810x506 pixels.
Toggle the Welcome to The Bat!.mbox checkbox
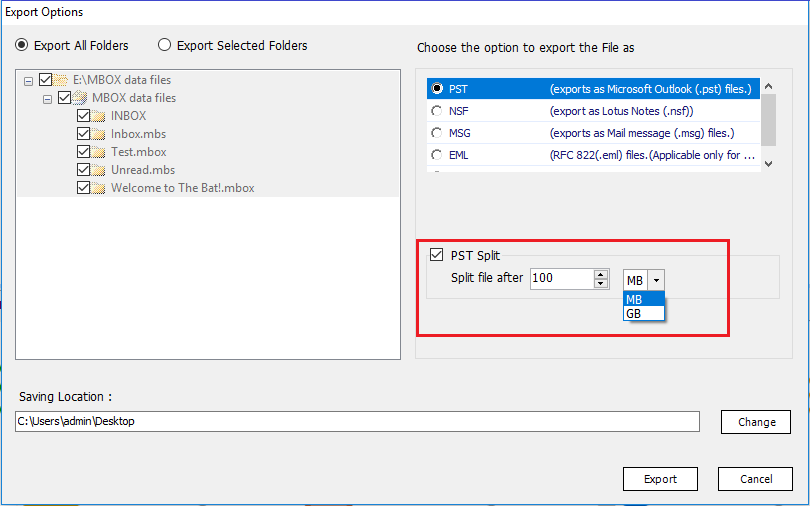click(x=83, y=187)
